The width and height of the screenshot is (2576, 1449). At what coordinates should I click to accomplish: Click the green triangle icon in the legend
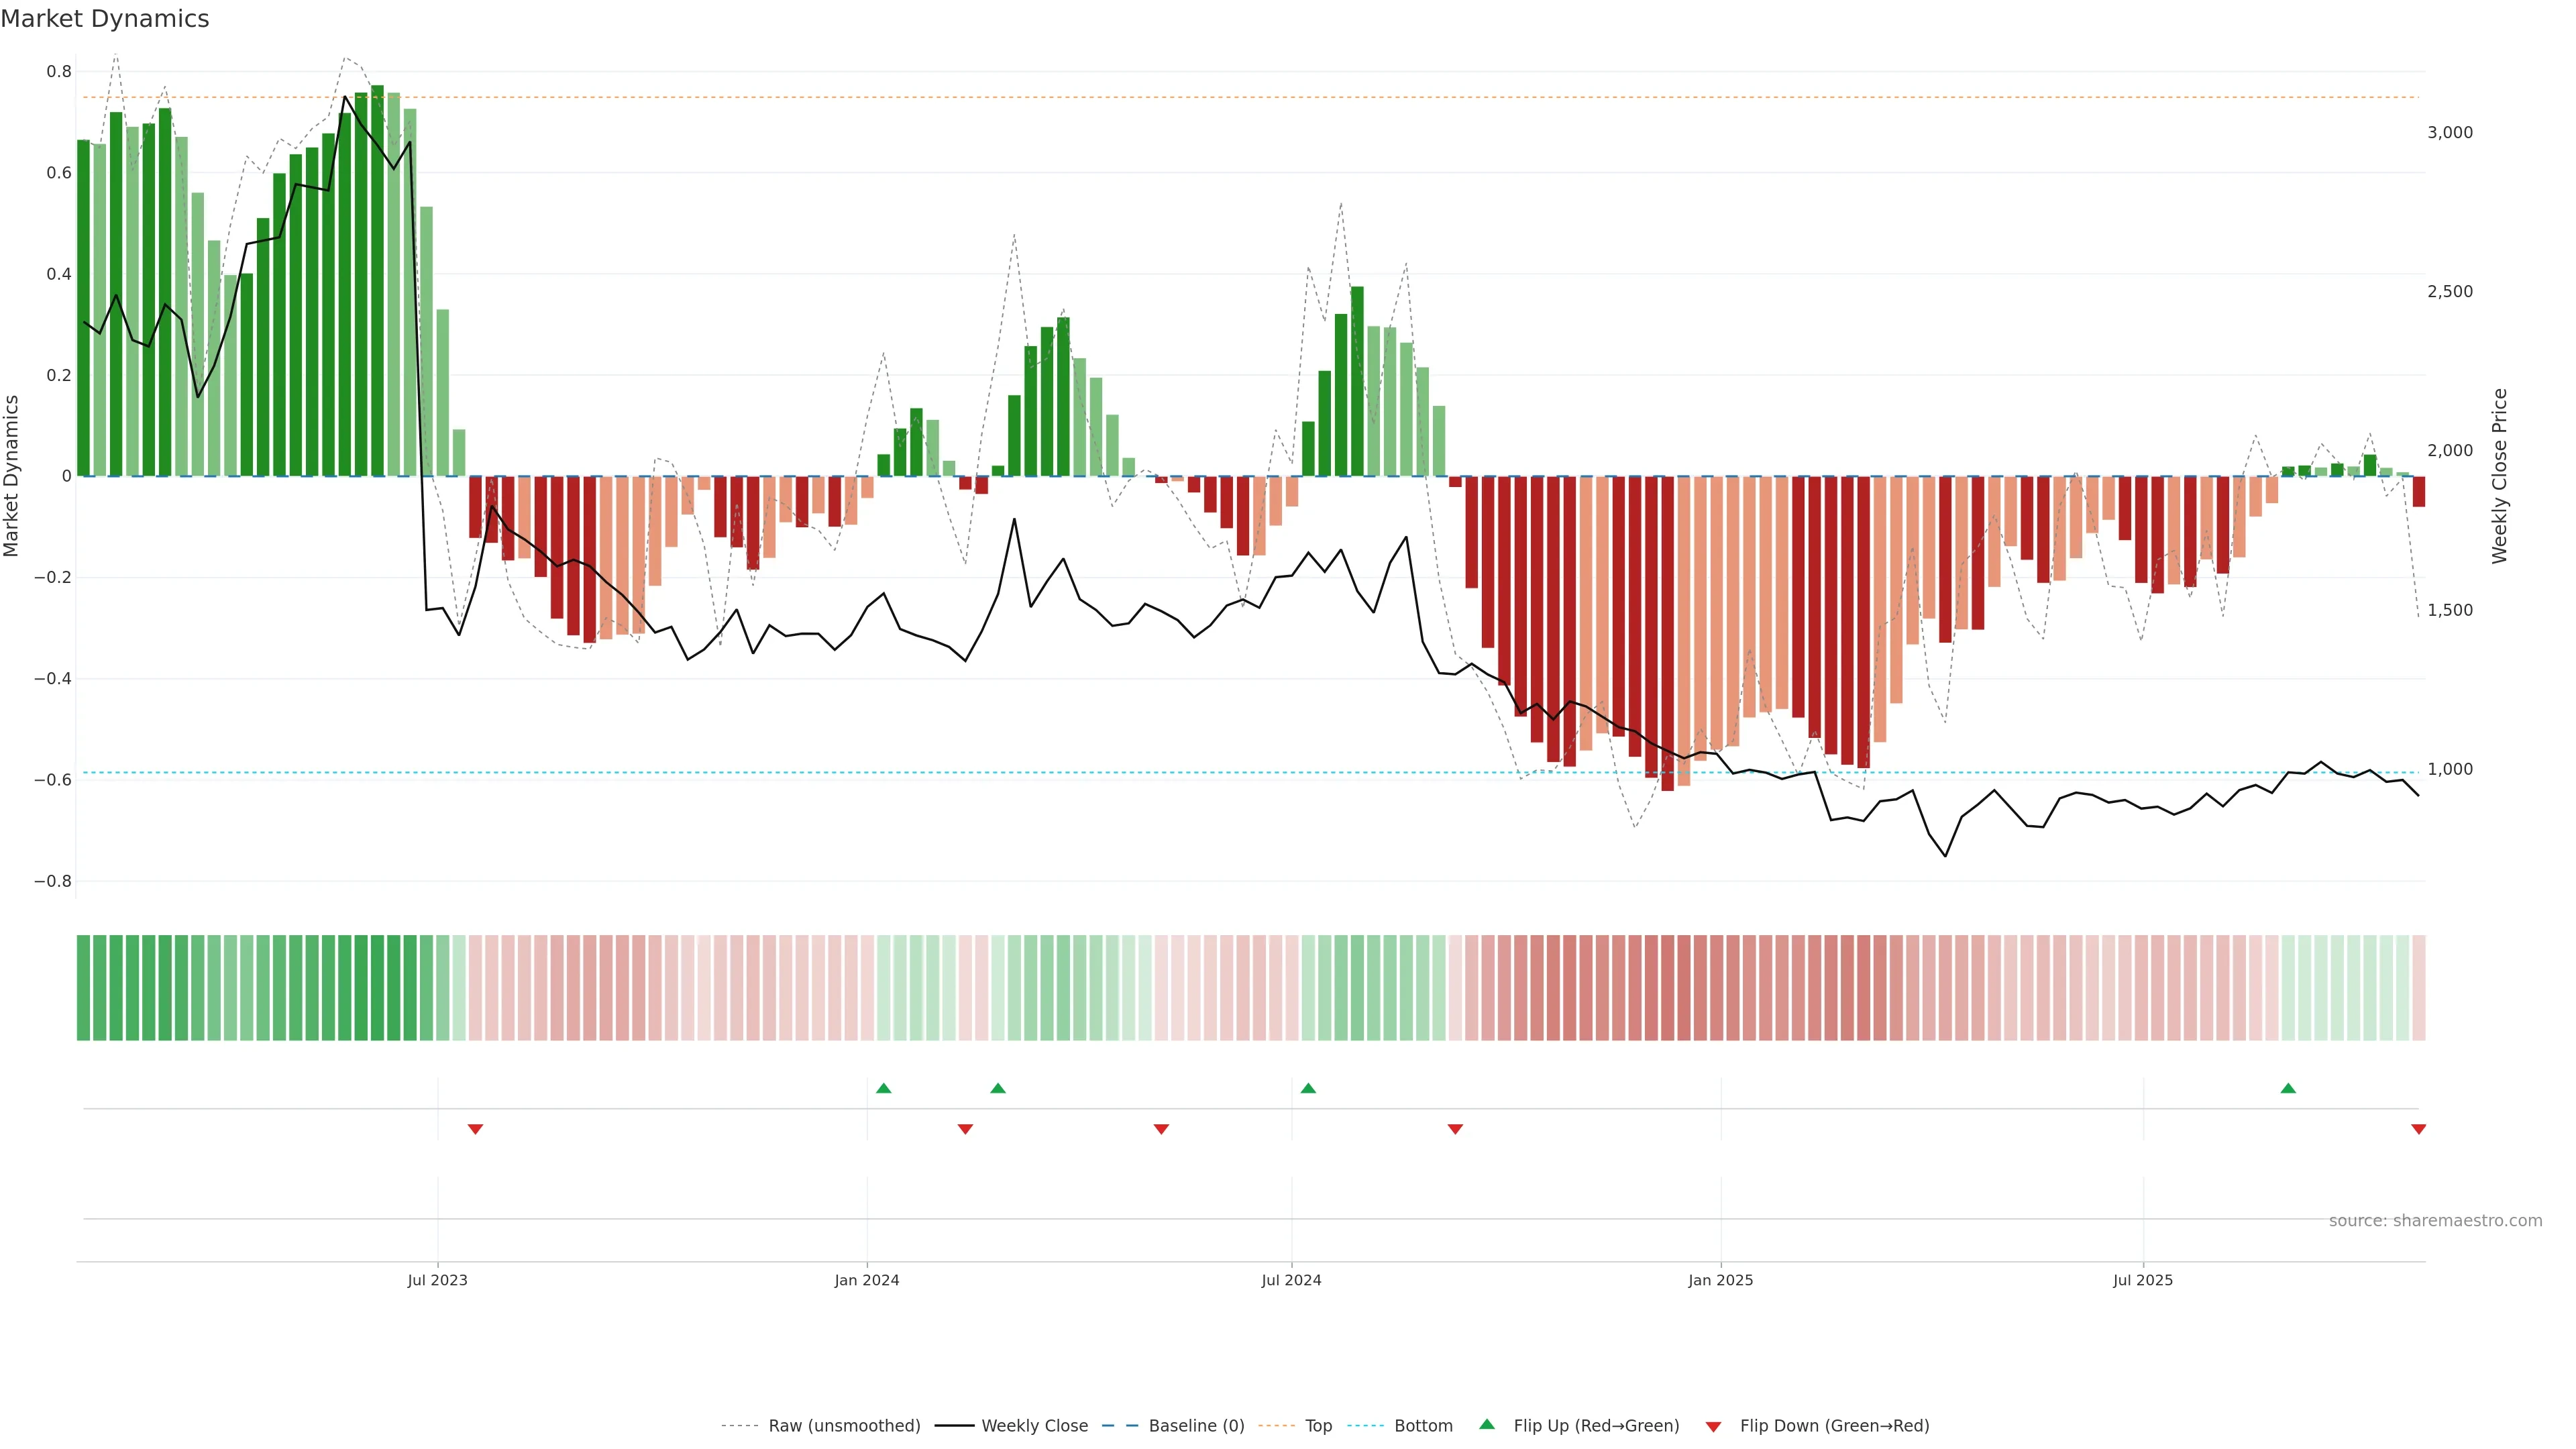click(x=1487, y=1424)
